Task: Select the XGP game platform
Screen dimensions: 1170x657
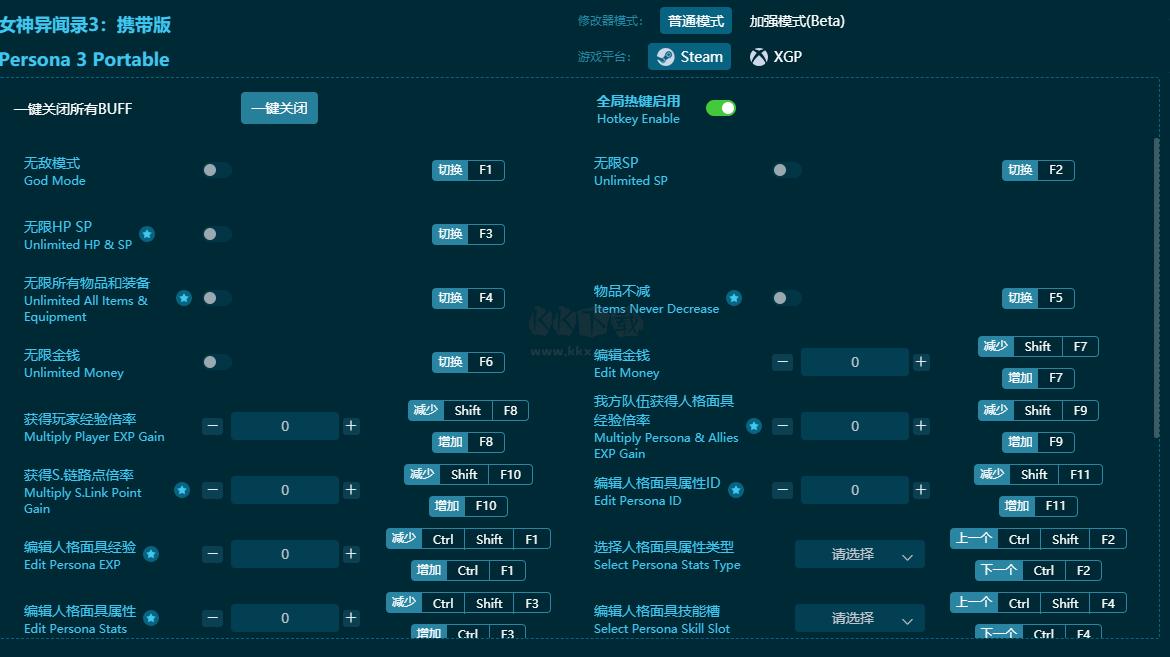Action: coord(776,57)
